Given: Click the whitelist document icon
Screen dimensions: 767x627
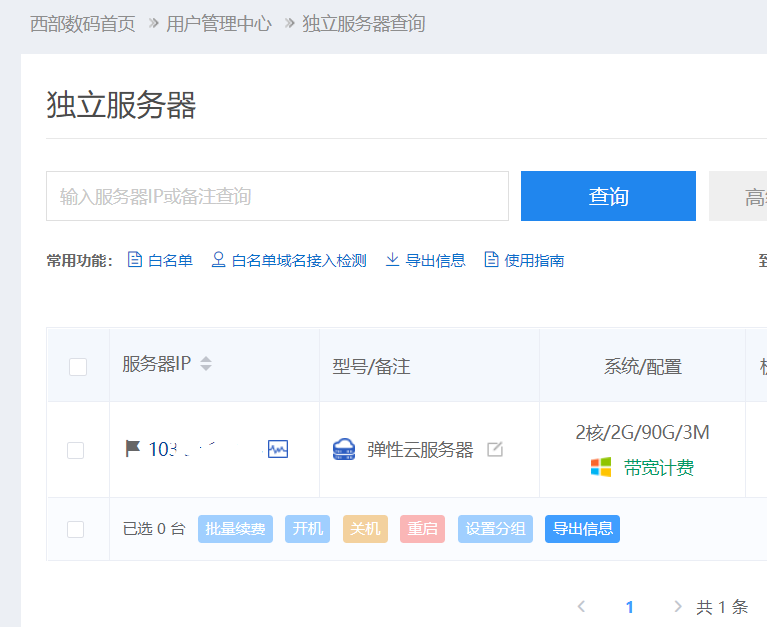Looking at the screenshot, I should tap(135, 260).
